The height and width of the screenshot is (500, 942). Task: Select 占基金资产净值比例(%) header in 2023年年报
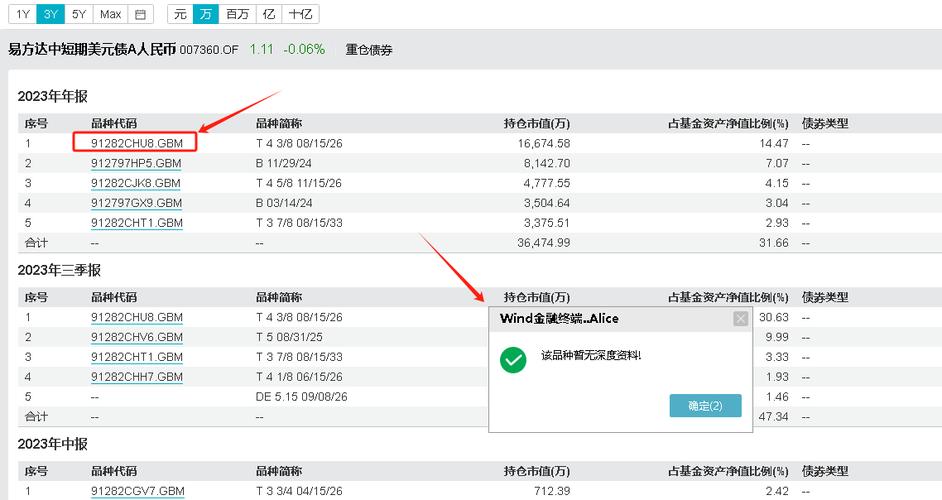[x=728, y=123]
